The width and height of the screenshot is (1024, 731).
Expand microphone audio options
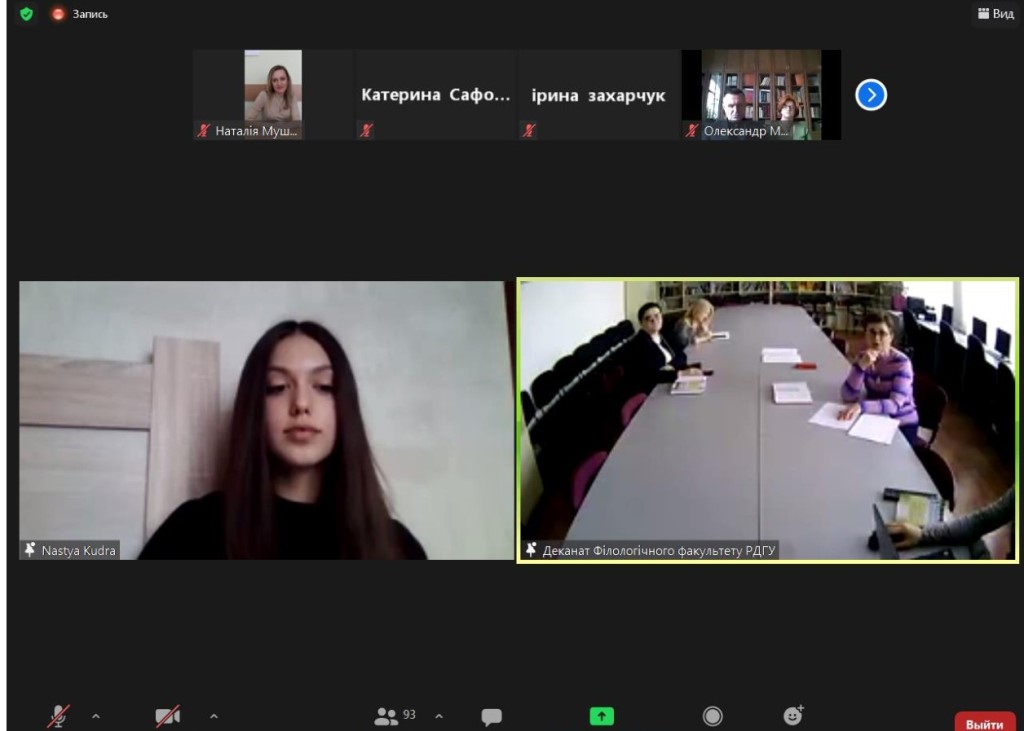pos(96,716)
